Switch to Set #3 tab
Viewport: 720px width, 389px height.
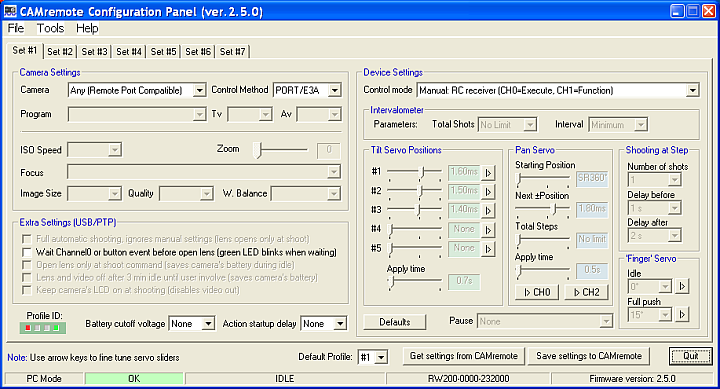tap(94, 52)
